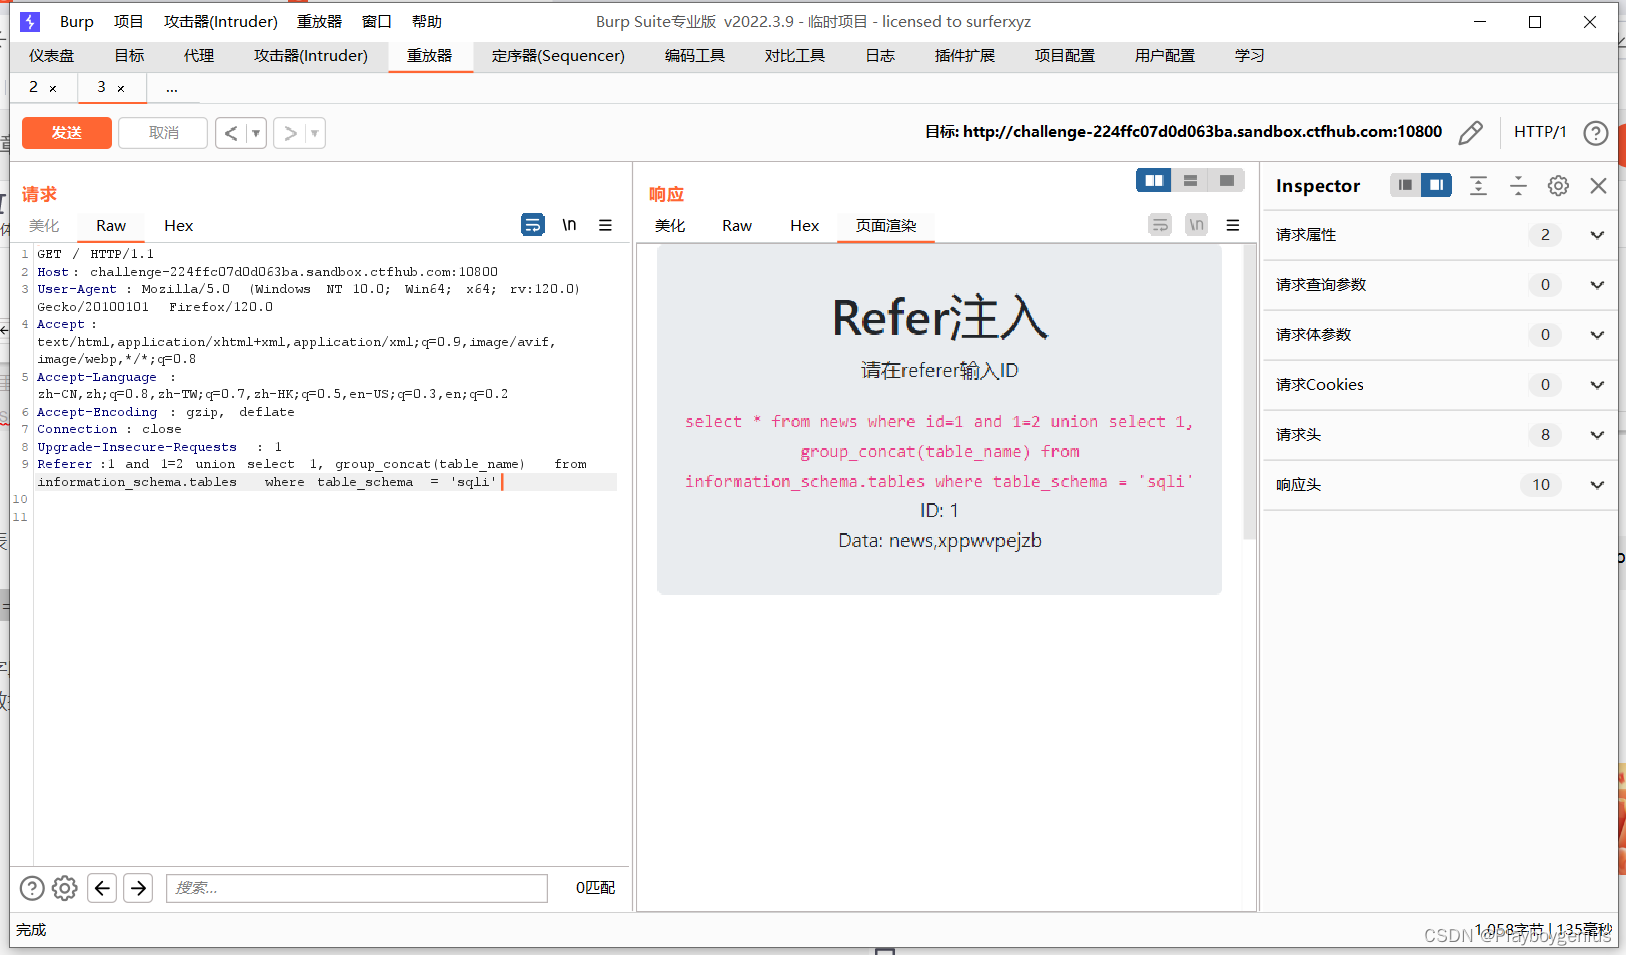1626x955 pixels.
Task: Dock Inspector layout left option
Action: coord(1405,185)
